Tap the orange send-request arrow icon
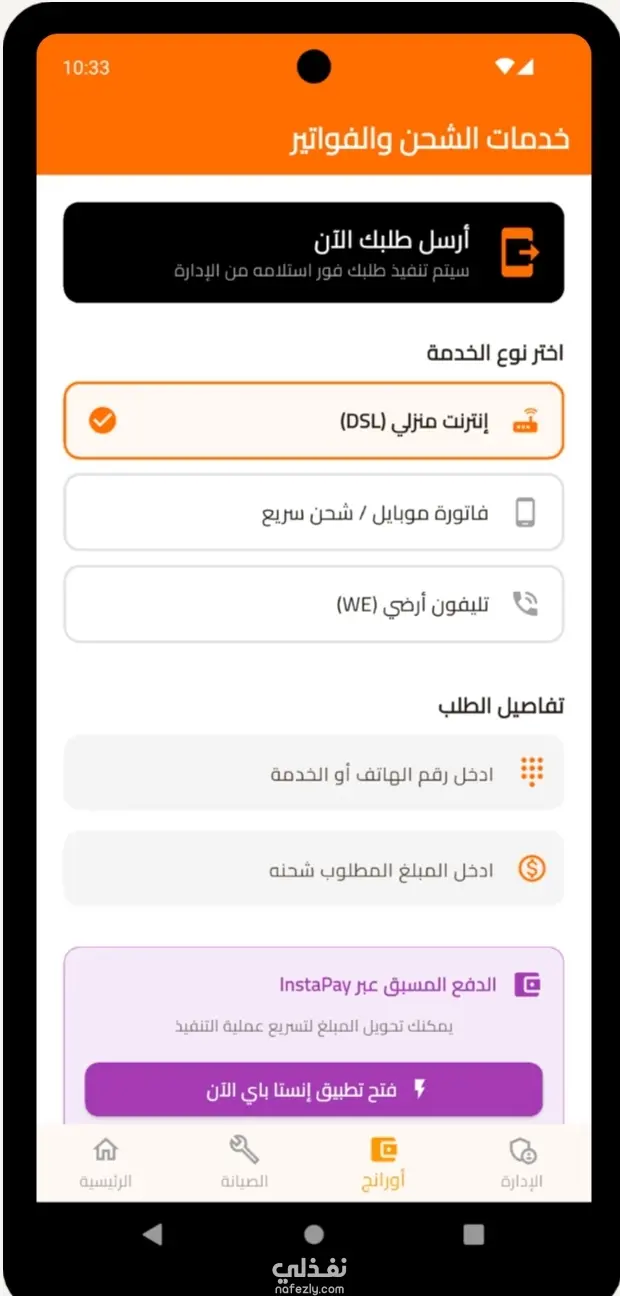 [x=520, y=252]
